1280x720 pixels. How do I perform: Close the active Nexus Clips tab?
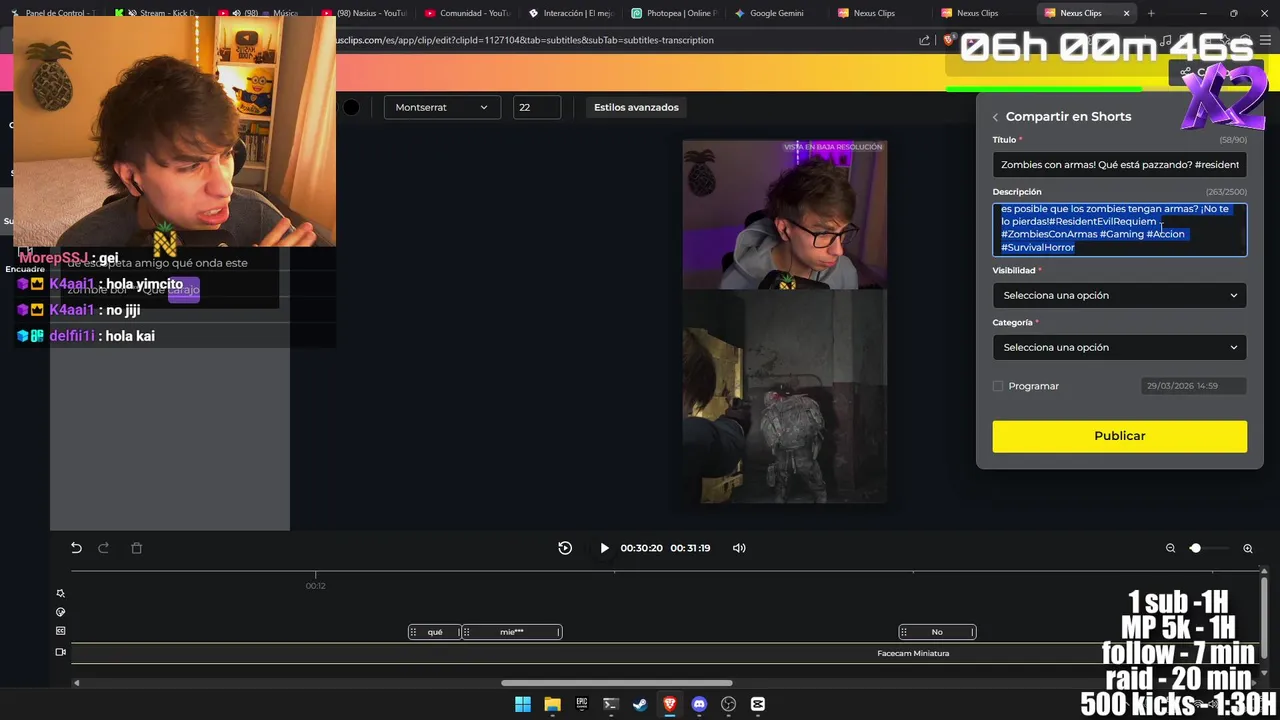click(x=1127, y=13)
